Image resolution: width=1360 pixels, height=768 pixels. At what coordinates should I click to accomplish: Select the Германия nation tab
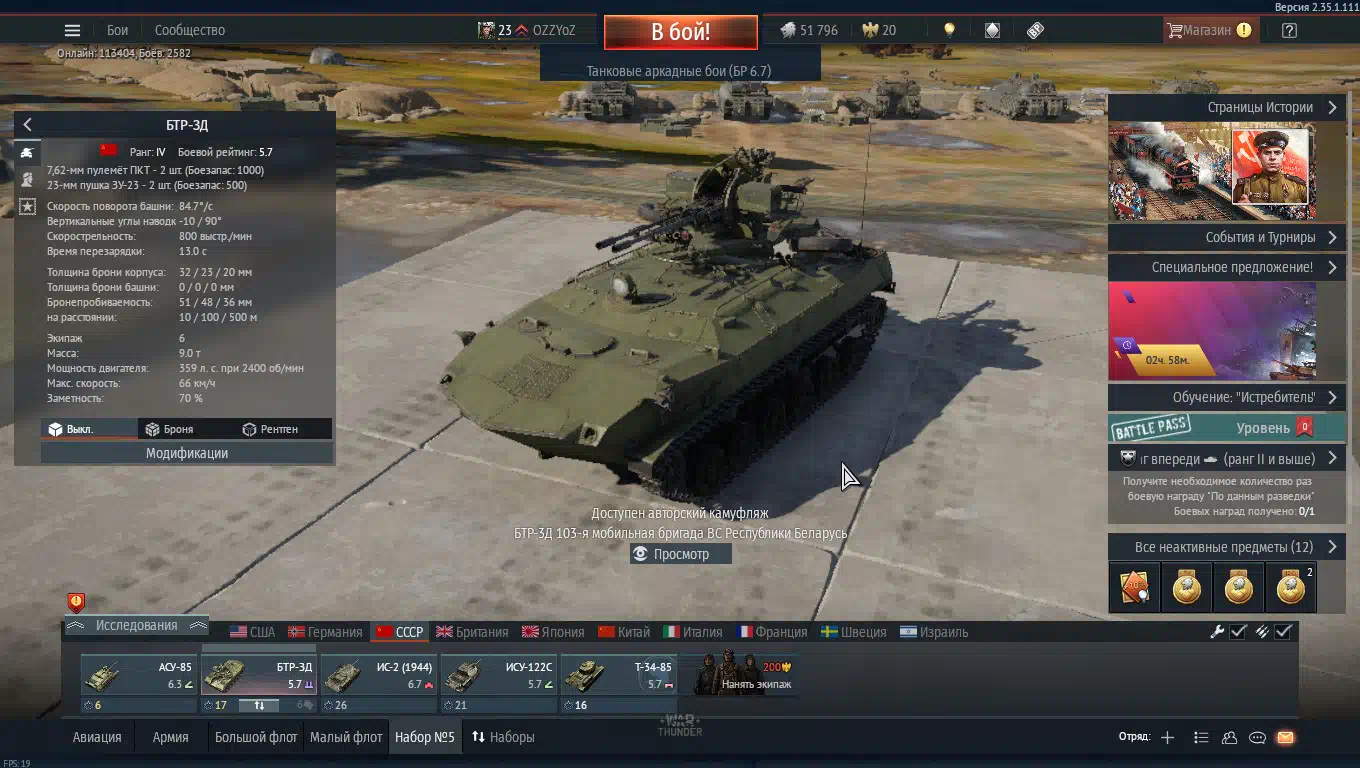325,632
